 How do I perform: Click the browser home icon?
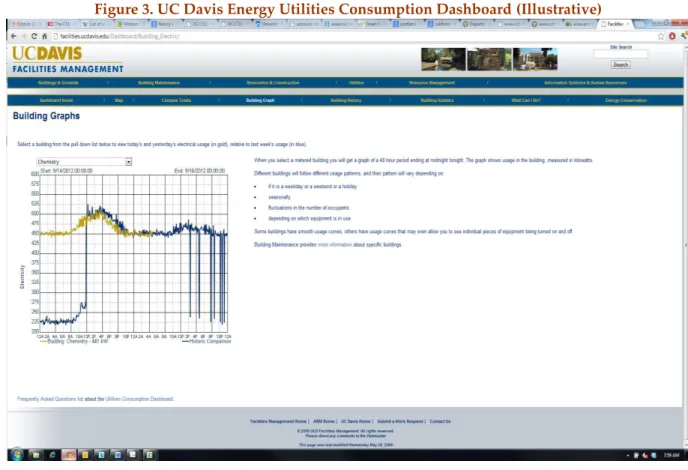(x=44, y=36)
